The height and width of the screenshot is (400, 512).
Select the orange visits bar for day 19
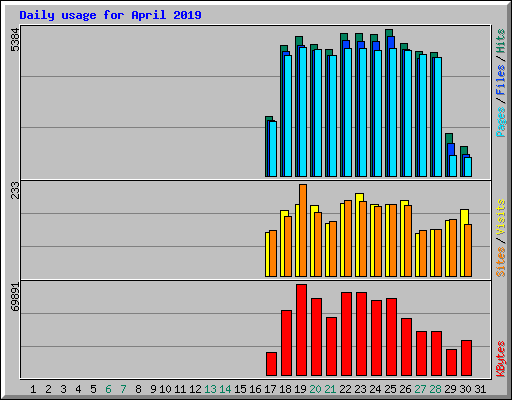(x=303, y=230)
